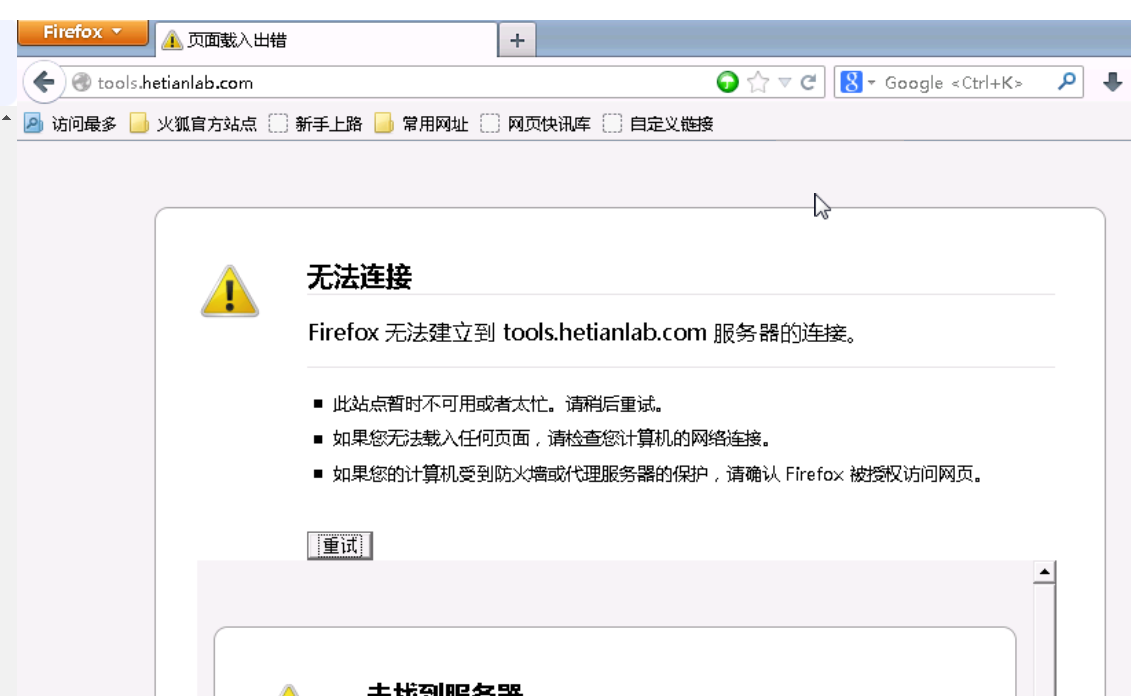Image resolution: width=1131 pixels, height=696 pixels.
Task: Open the downloads arrow icon
Action: (x=1112, y=82)
